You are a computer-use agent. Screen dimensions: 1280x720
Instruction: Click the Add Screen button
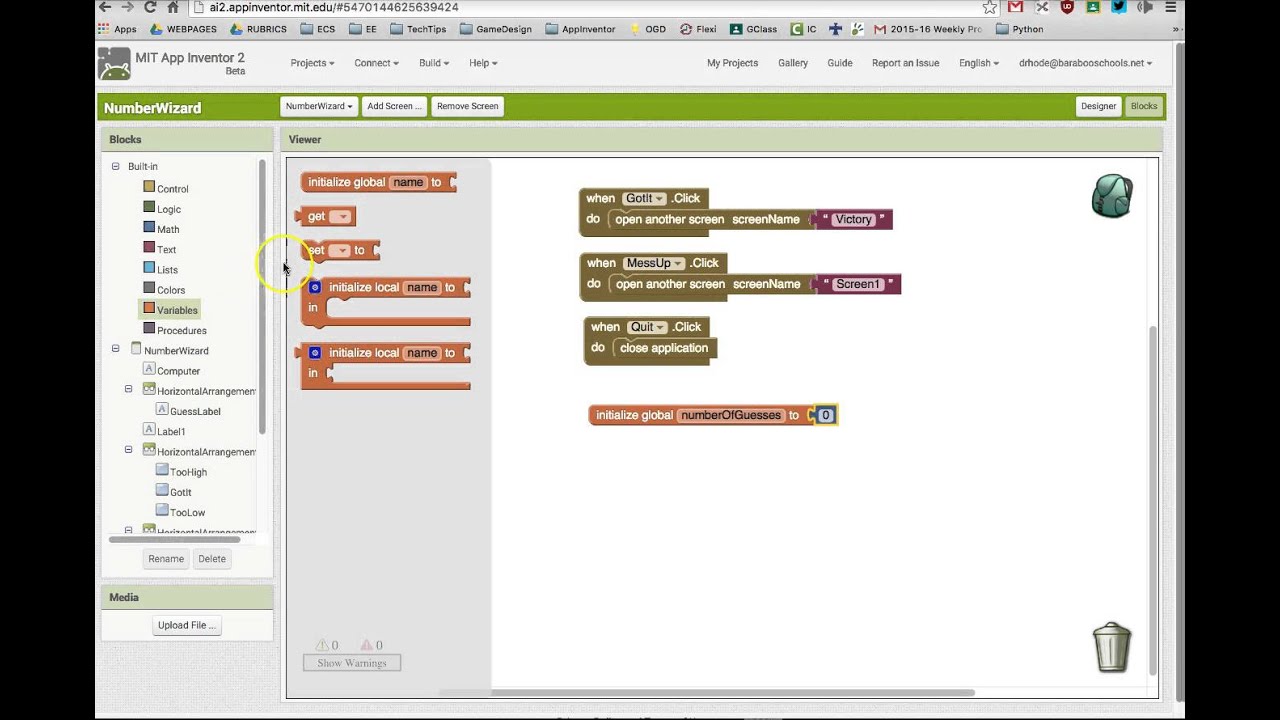click(x=394, y=106)
